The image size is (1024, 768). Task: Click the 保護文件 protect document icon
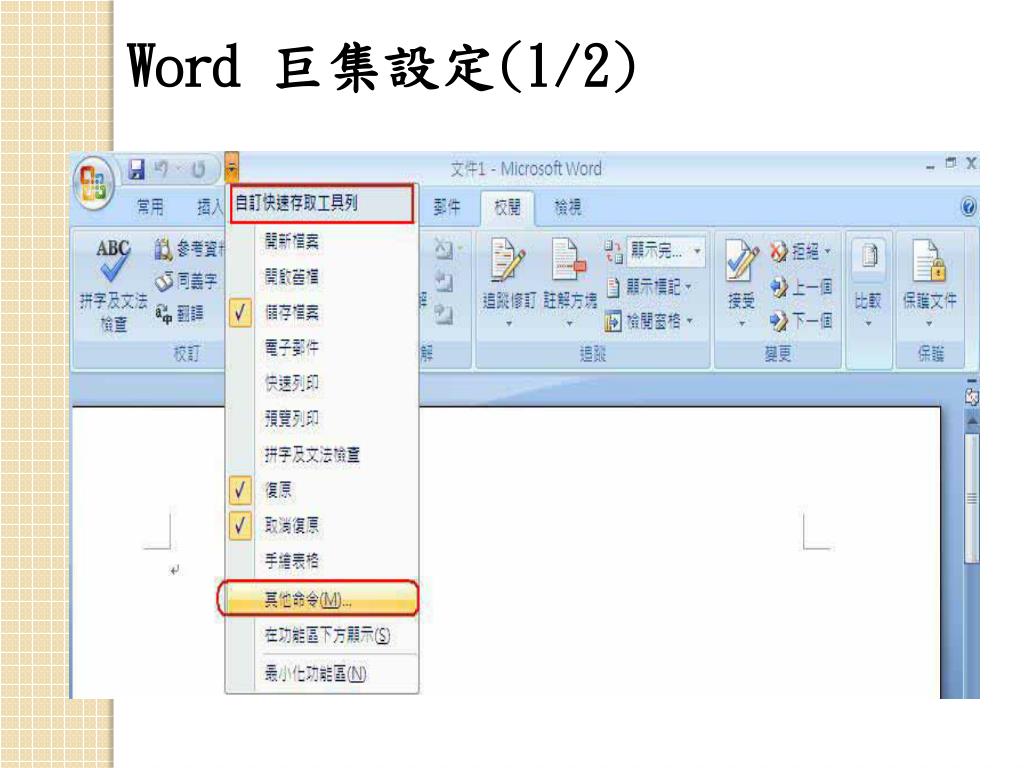(929, 260)
